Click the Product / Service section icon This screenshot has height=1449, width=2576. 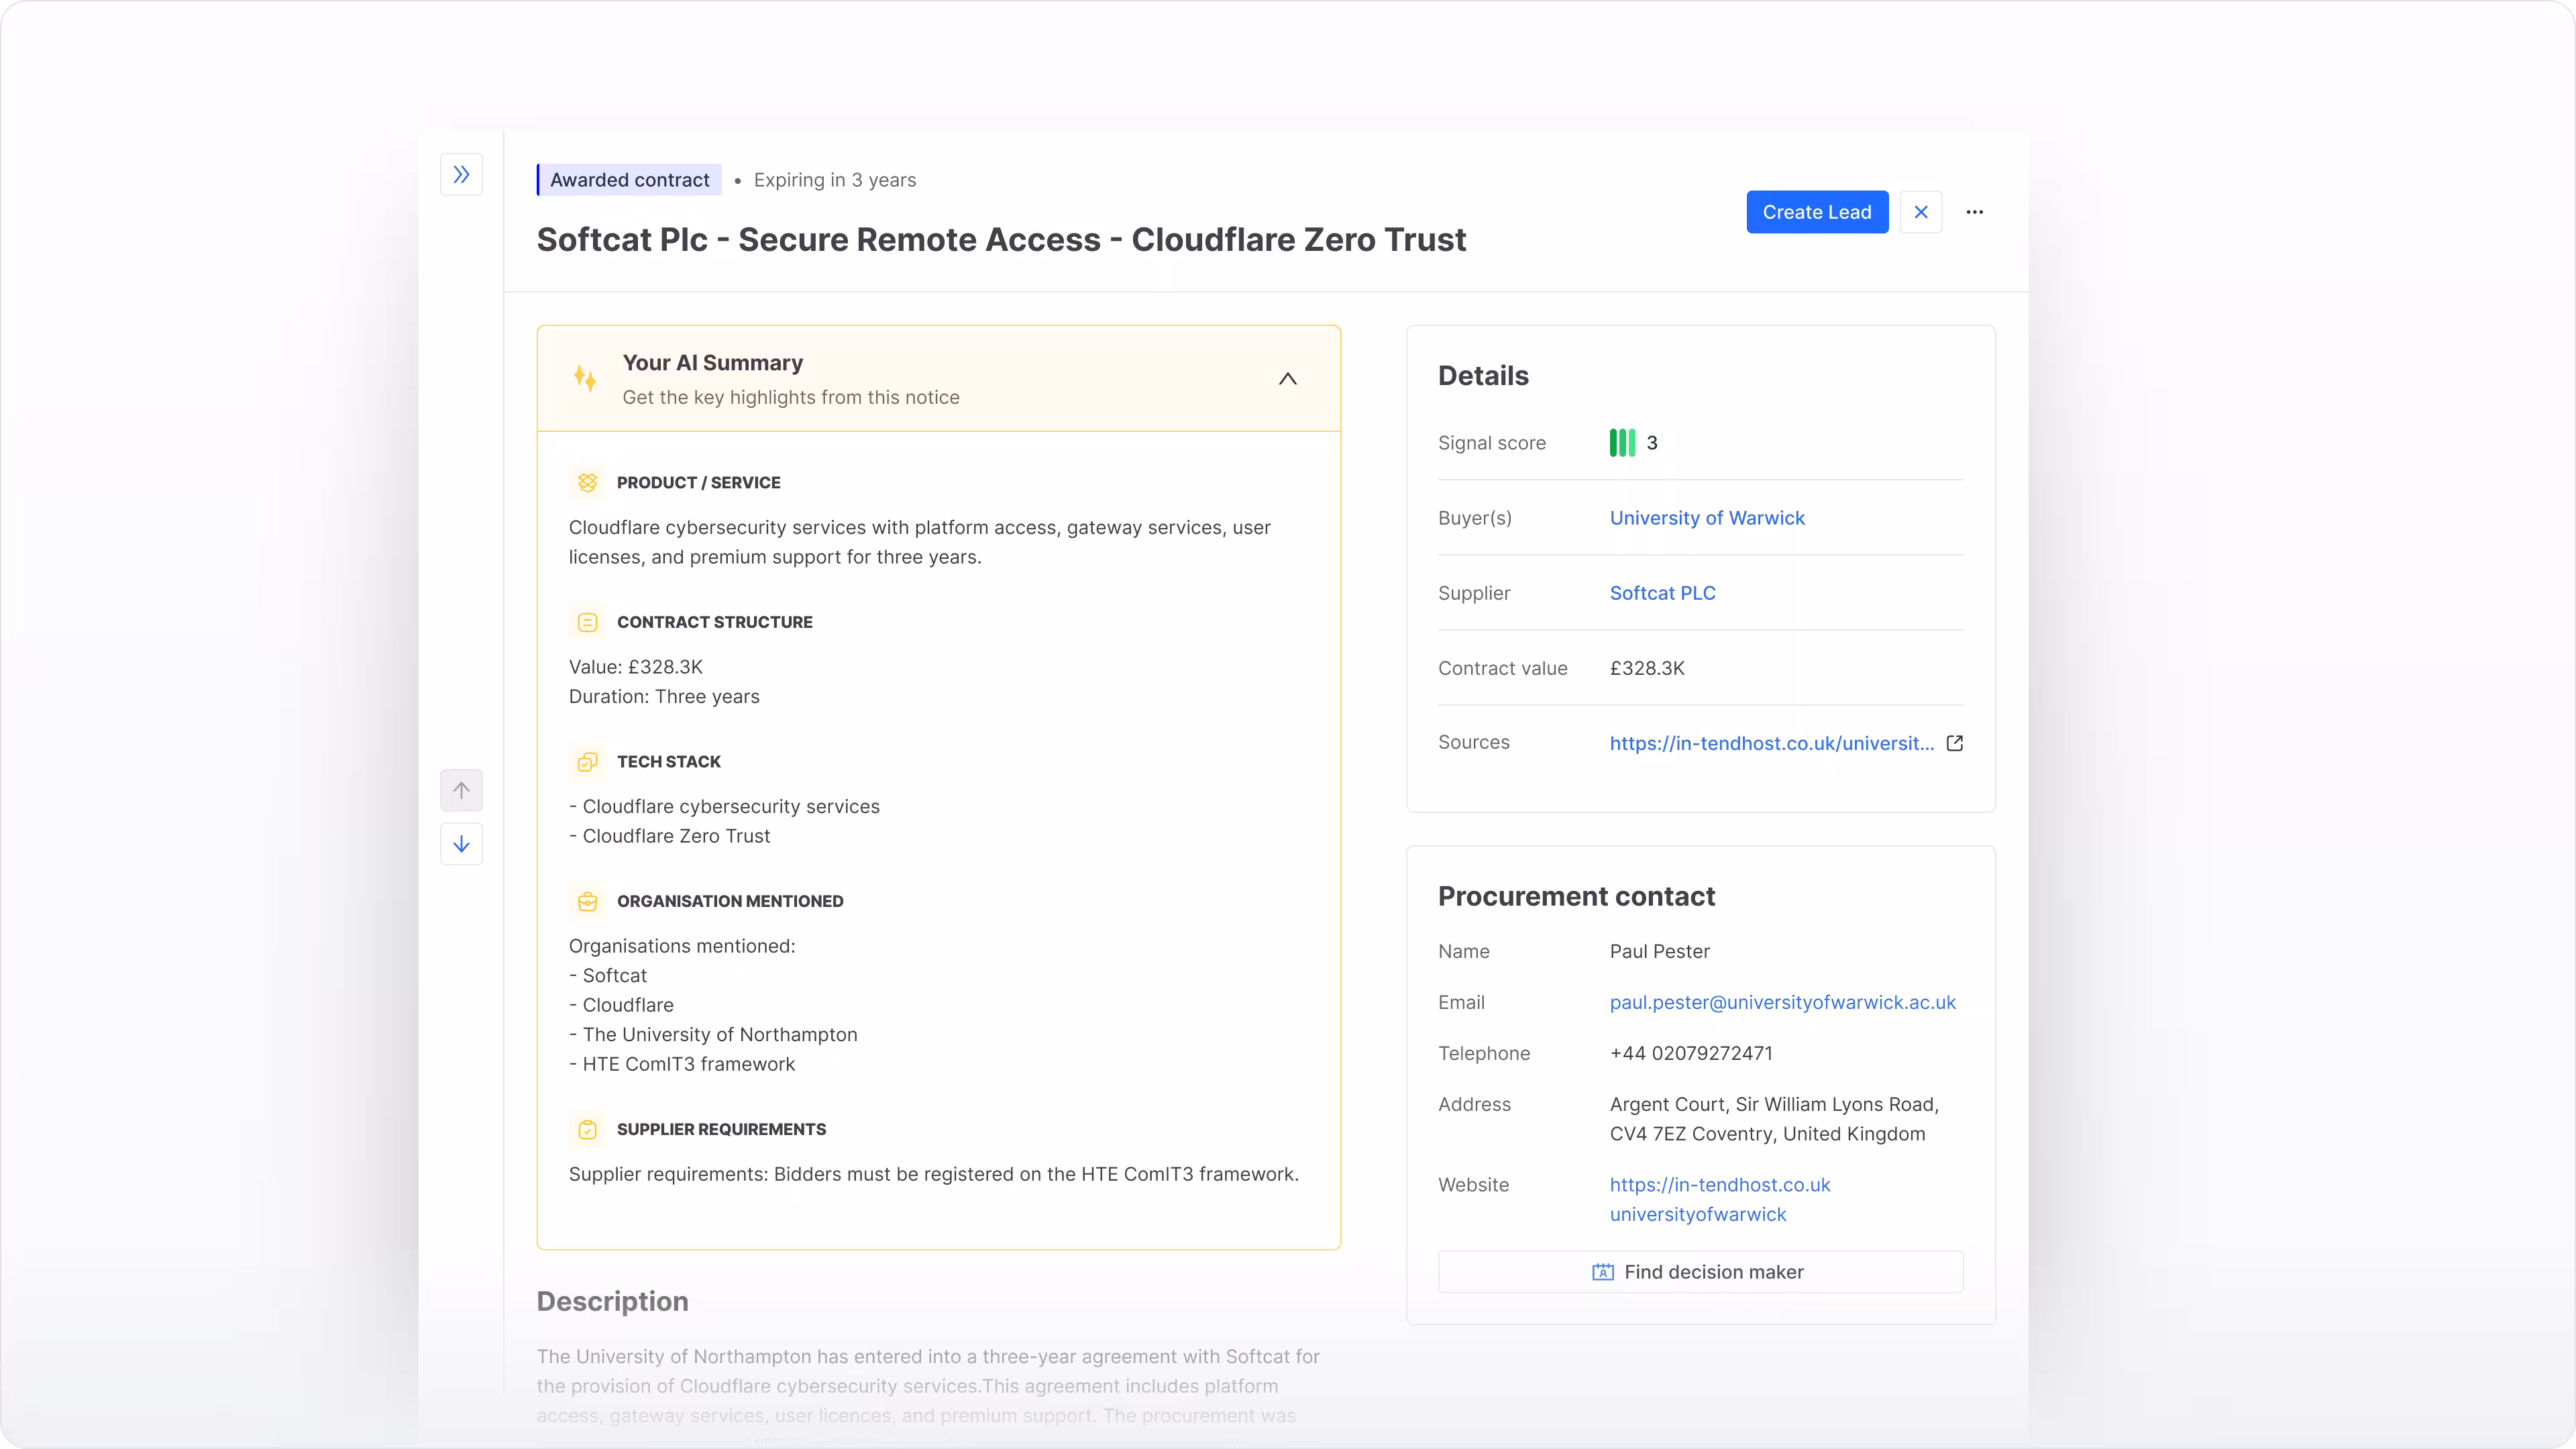pyautogui.click(x=587, y=482)
